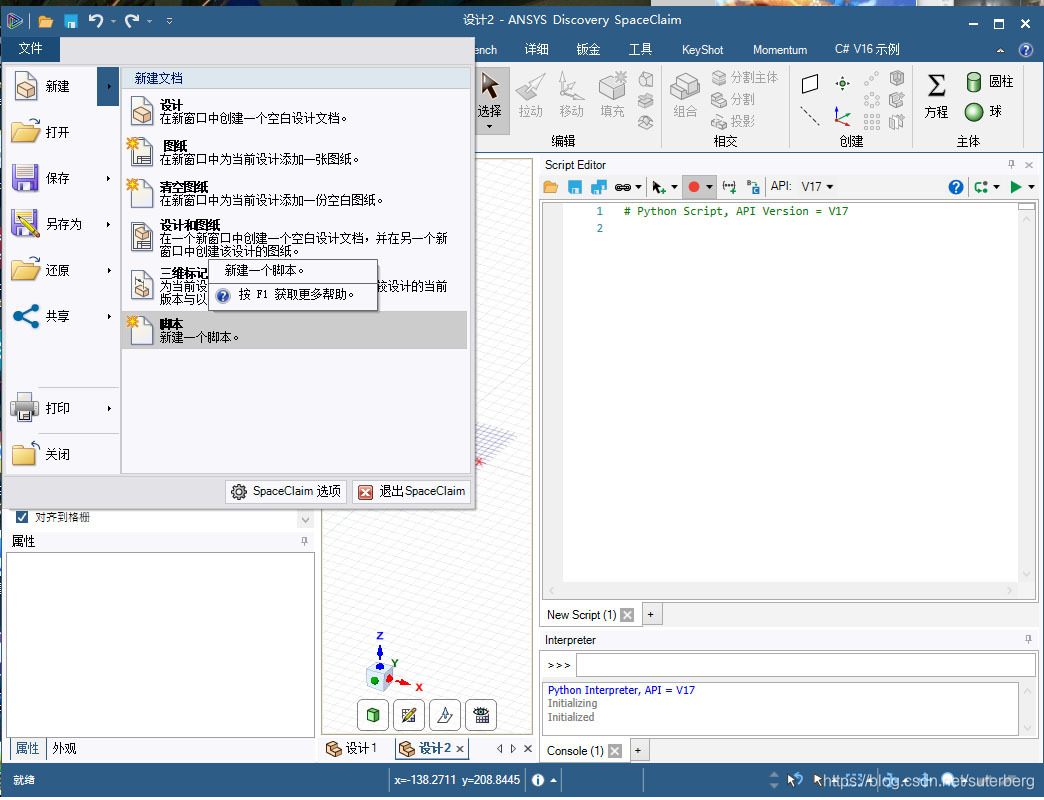Pin the Interpreter panel
The image size is (1044, 800).
(x=1029, y=640)
